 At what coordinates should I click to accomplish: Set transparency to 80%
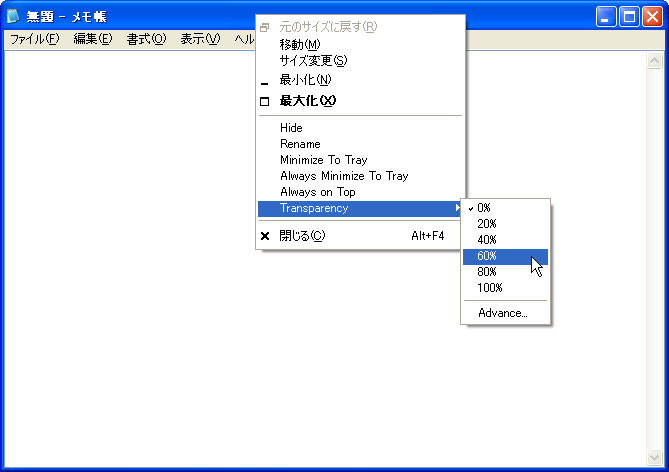pos(505,272)
